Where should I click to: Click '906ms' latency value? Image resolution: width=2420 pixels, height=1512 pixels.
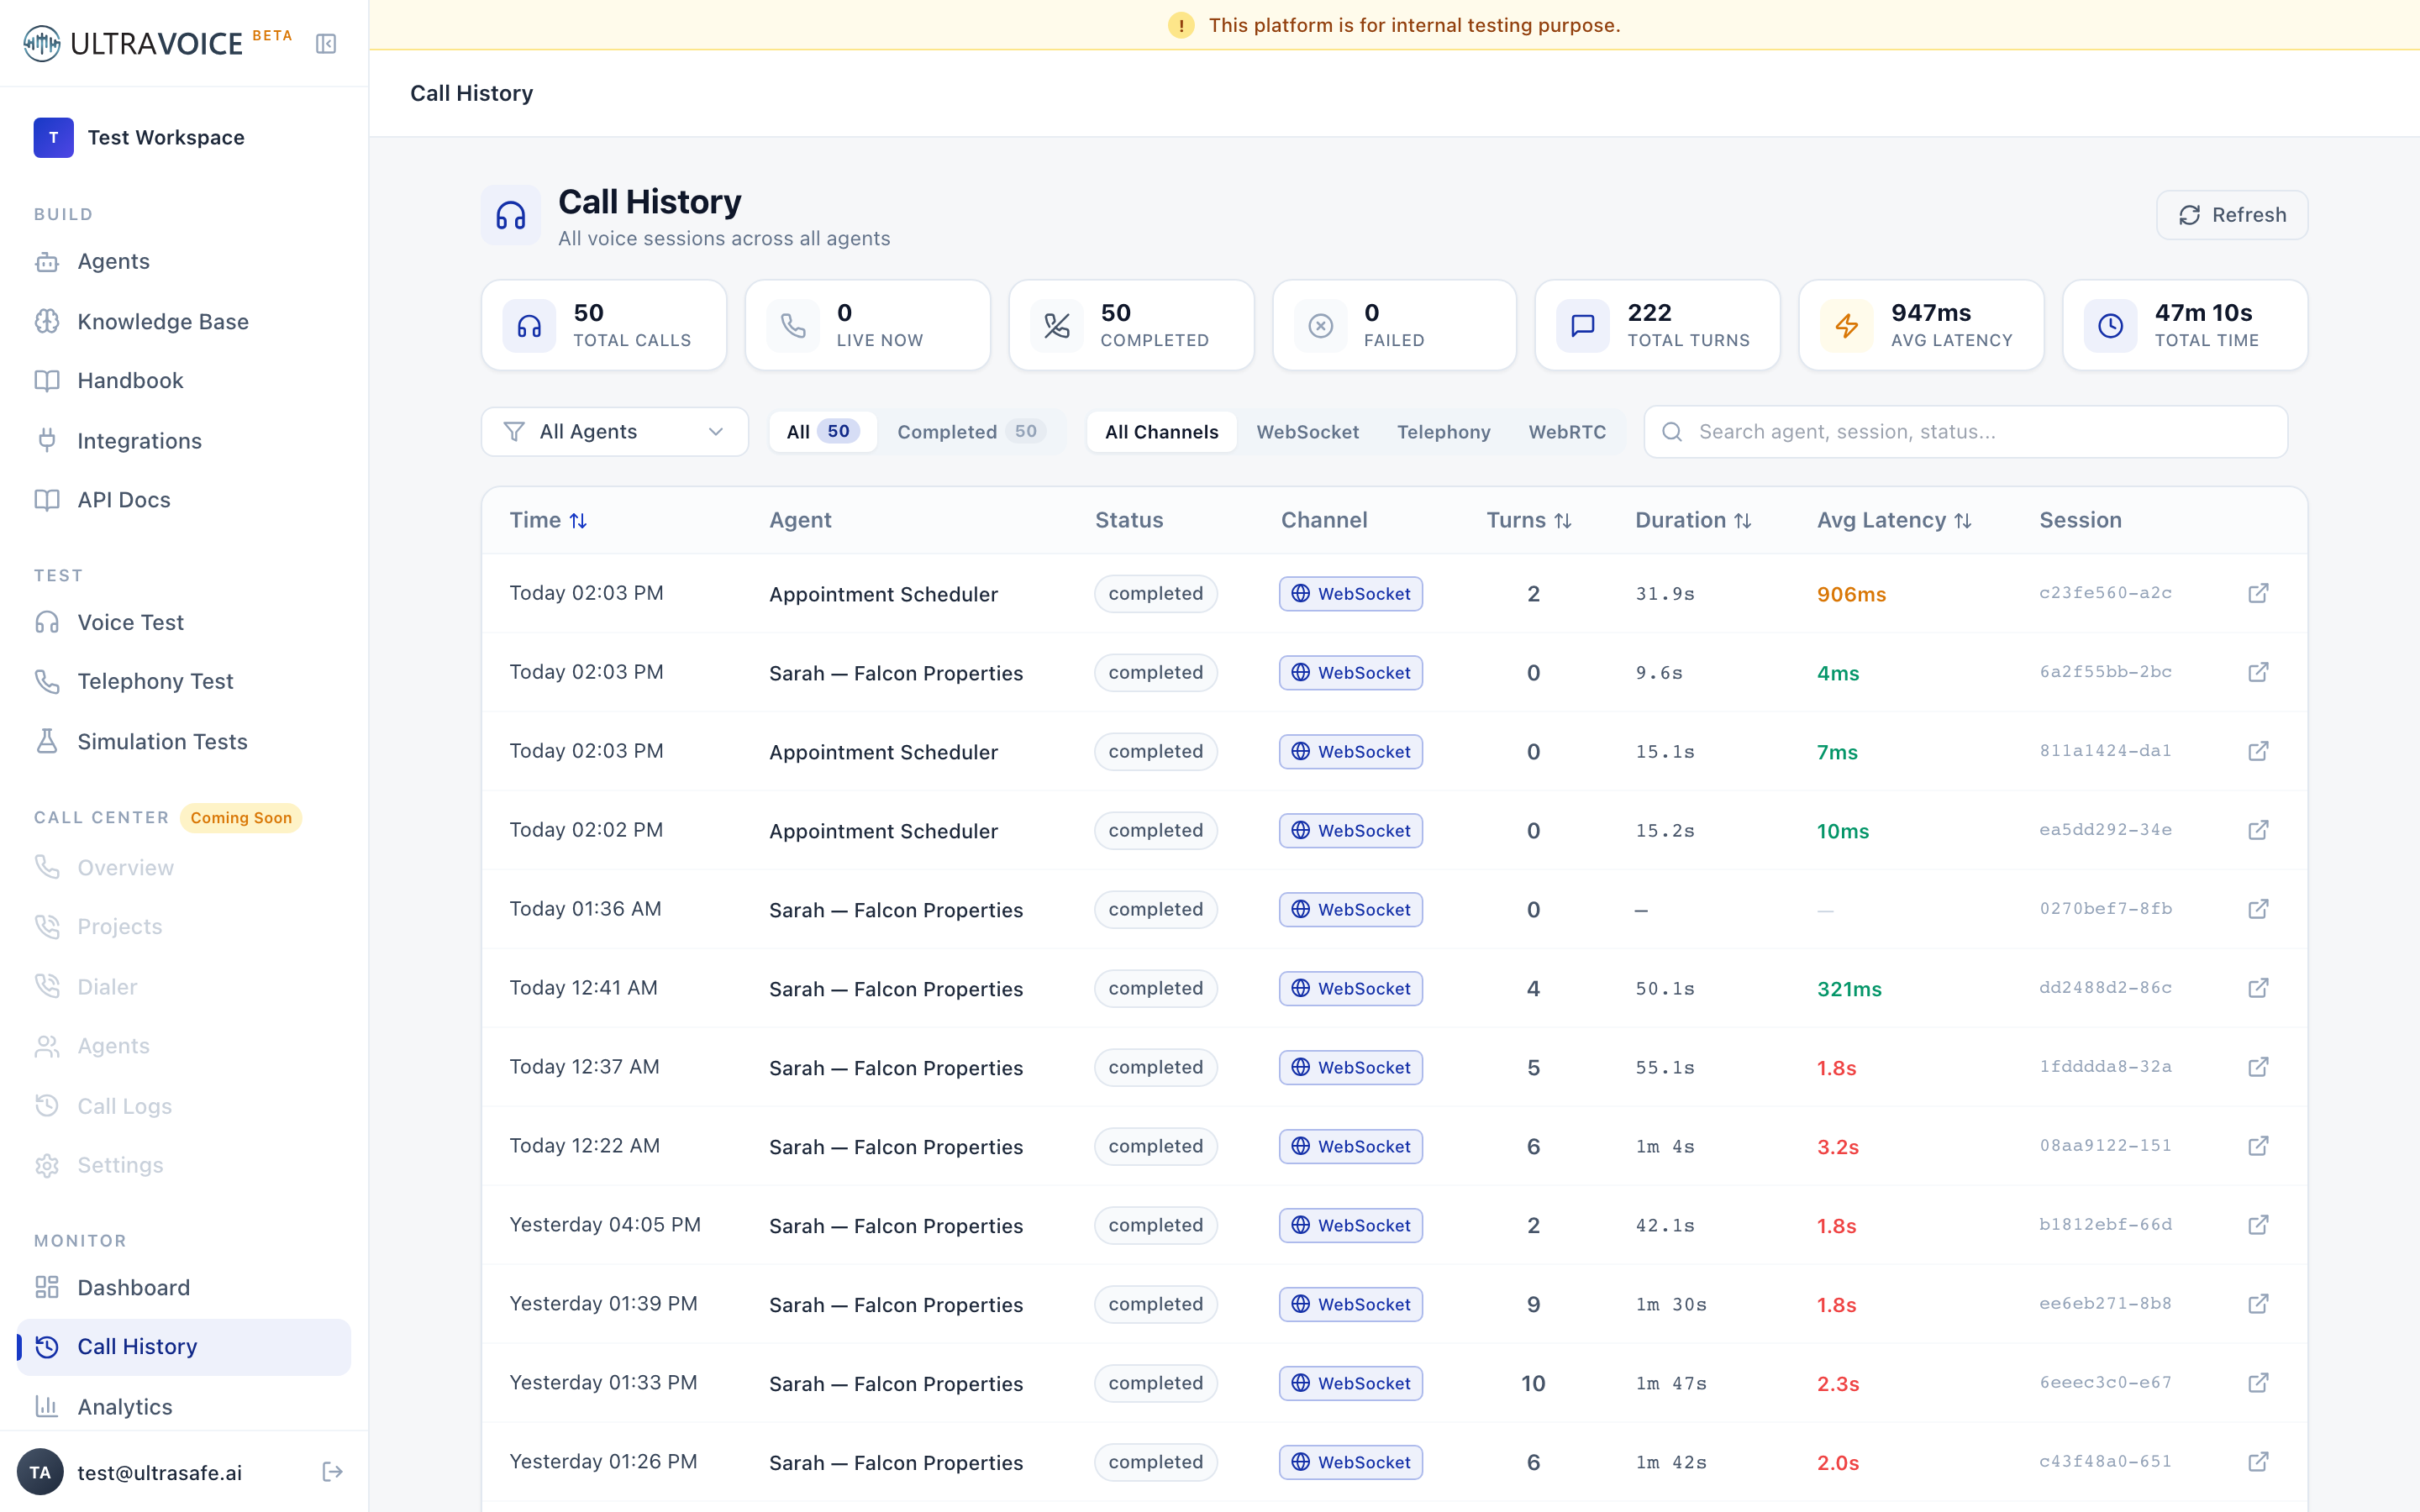point(1851,594)
